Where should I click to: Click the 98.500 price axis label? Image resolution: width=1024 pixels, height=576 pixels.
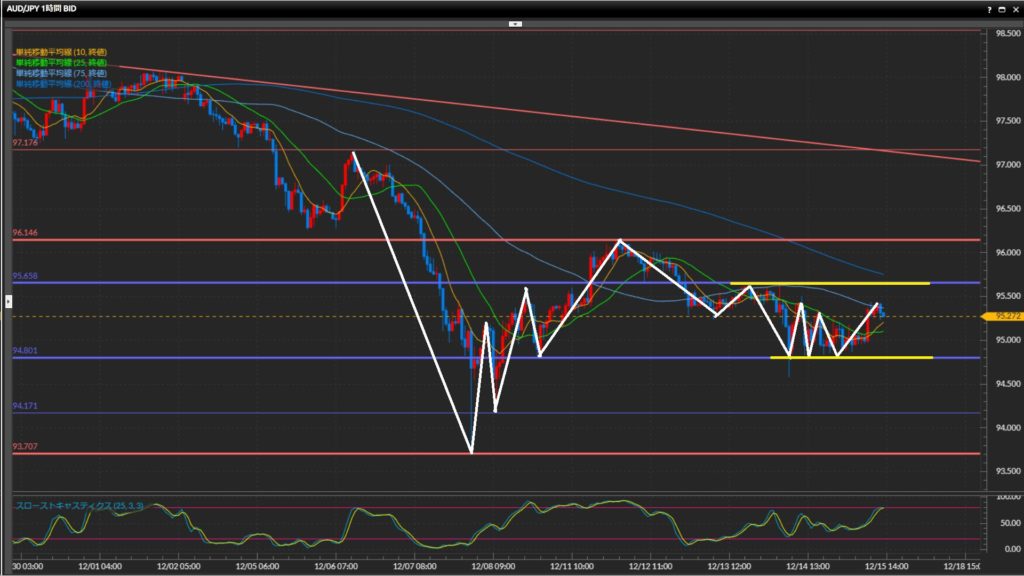click(1007, 34)
